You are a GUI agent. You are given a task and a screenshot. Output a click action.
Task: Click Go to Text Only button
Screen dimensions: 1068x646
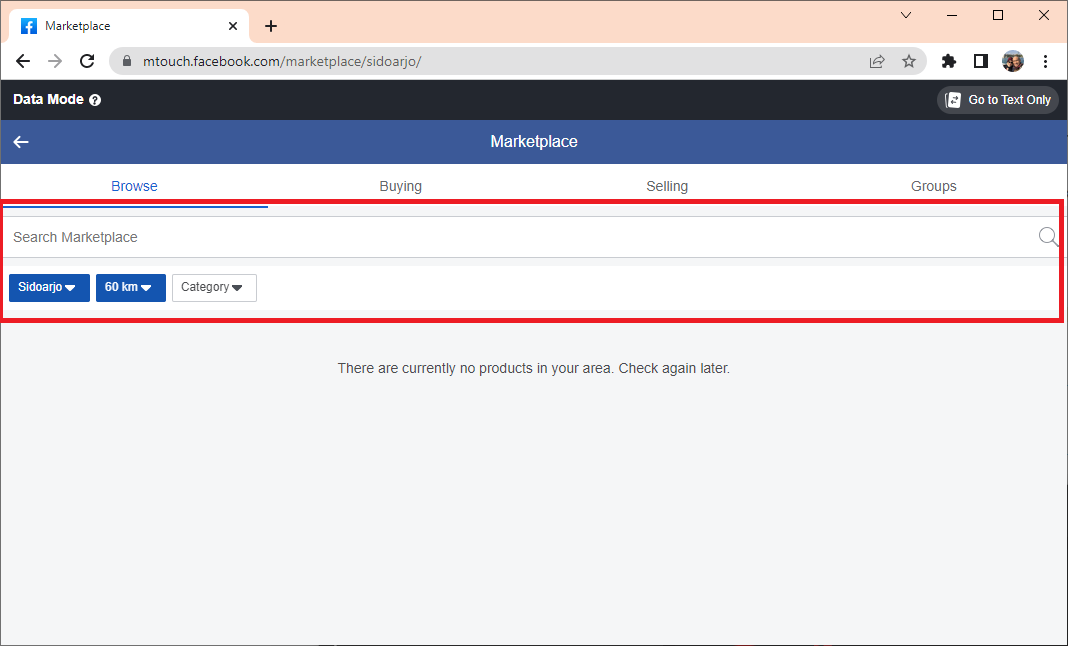point(998,100)
